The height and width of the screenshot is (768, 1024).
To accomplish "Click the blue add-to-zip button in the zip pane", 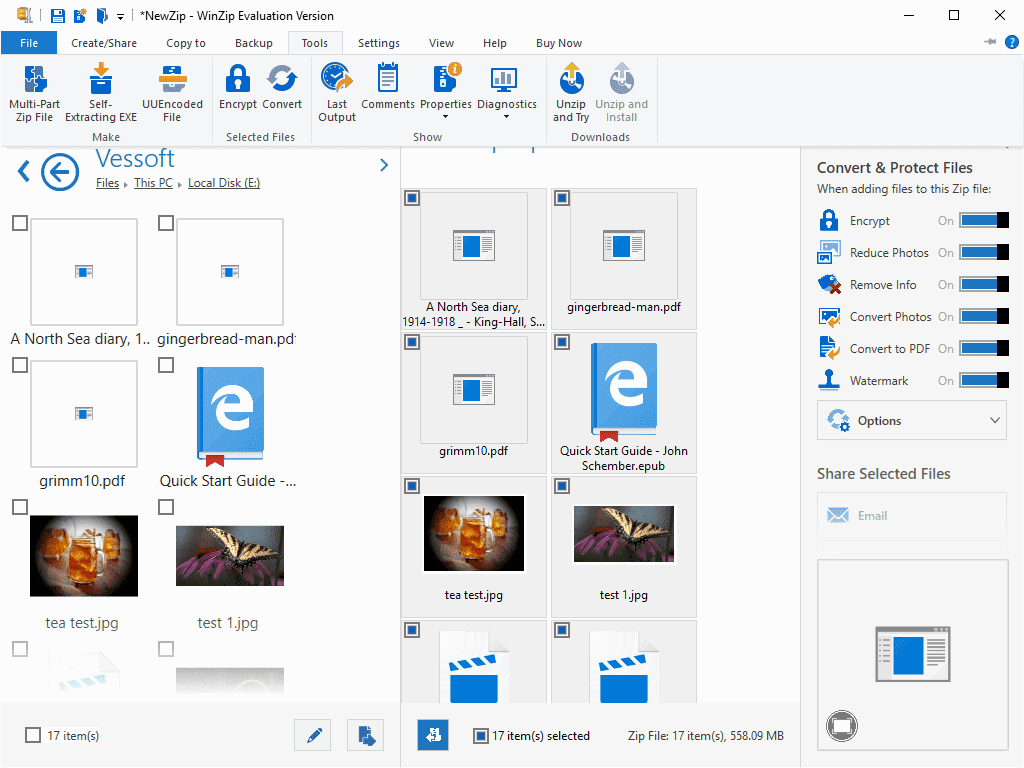I will 434,735.
